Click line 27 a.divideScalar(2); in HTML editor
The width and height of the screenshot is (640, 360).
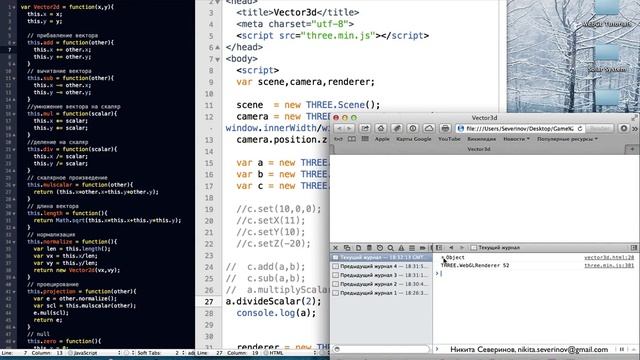(273, 302)
